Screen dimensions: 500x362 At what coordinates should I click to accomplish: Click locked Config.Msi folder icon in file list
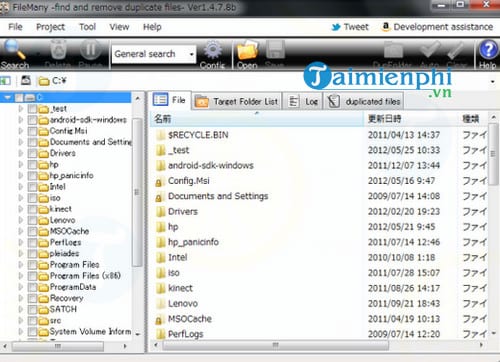pos(159,181)
